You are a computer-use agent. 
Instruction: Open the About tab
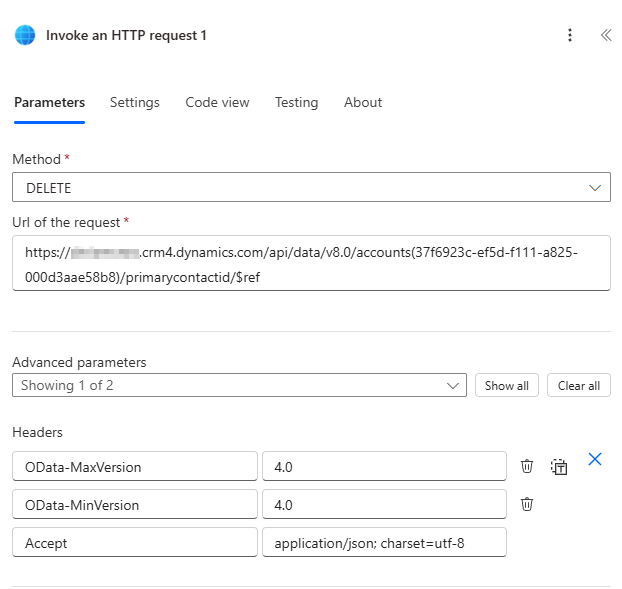pyautogui.click(x=363, y=102)
